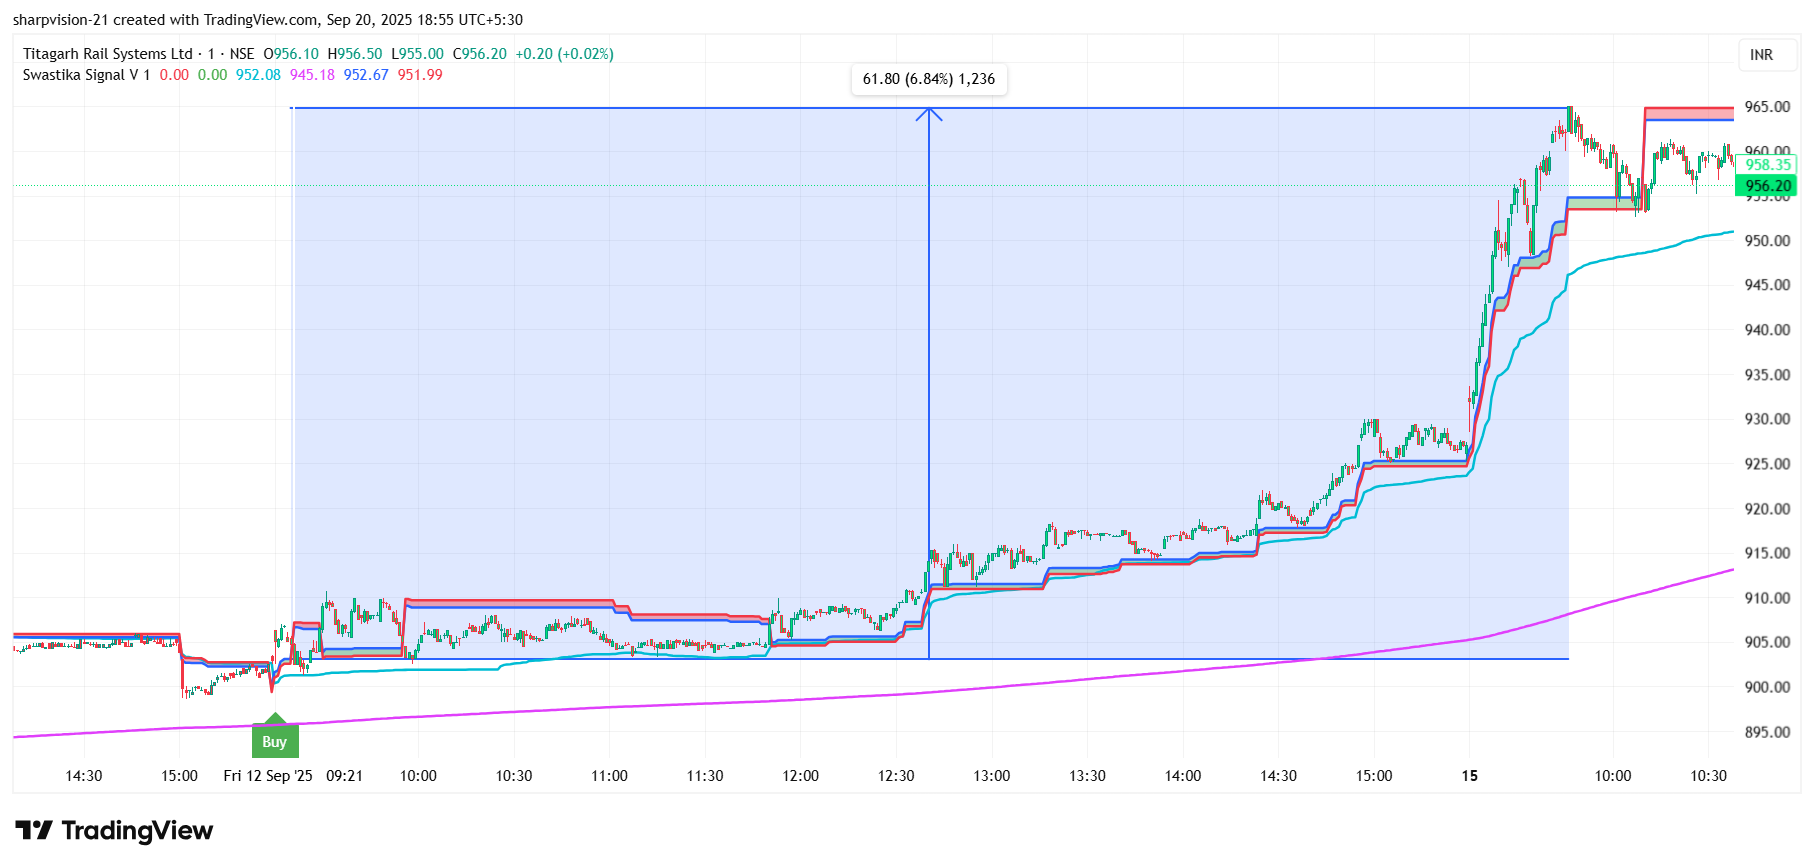Select the Swastika Signal V 1 indicator legend
The image size is (1814, 868).
point(86,75)
